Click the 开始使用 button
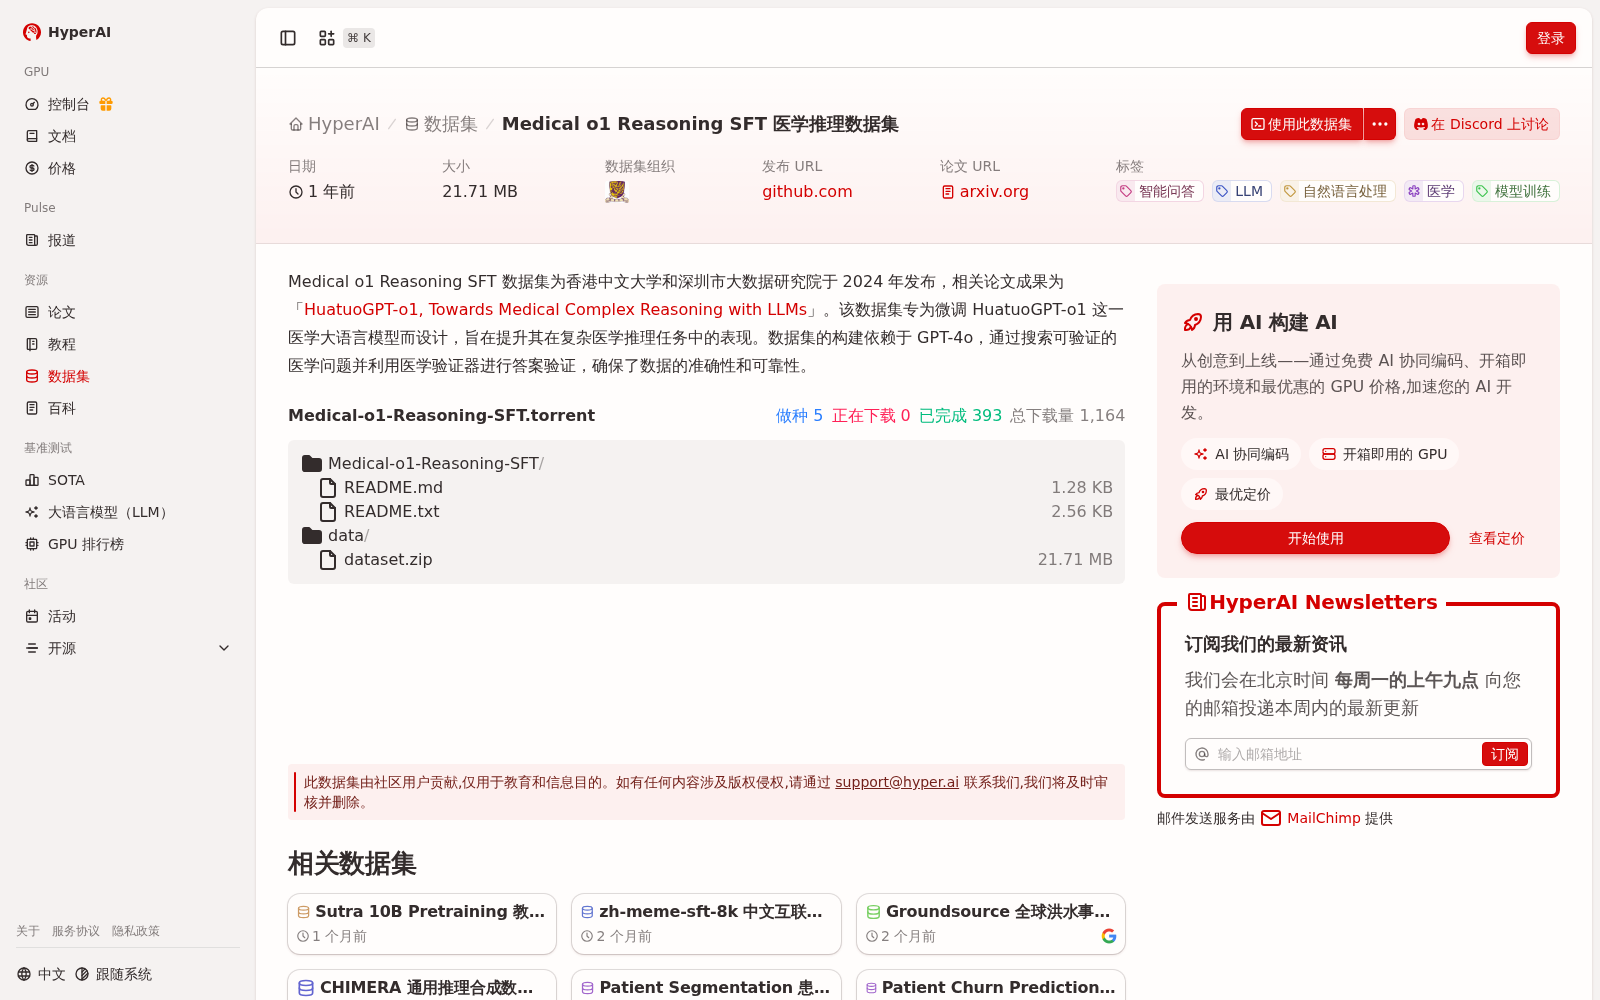The height and width of the screenshot is (1000, 1600). 1315,538
